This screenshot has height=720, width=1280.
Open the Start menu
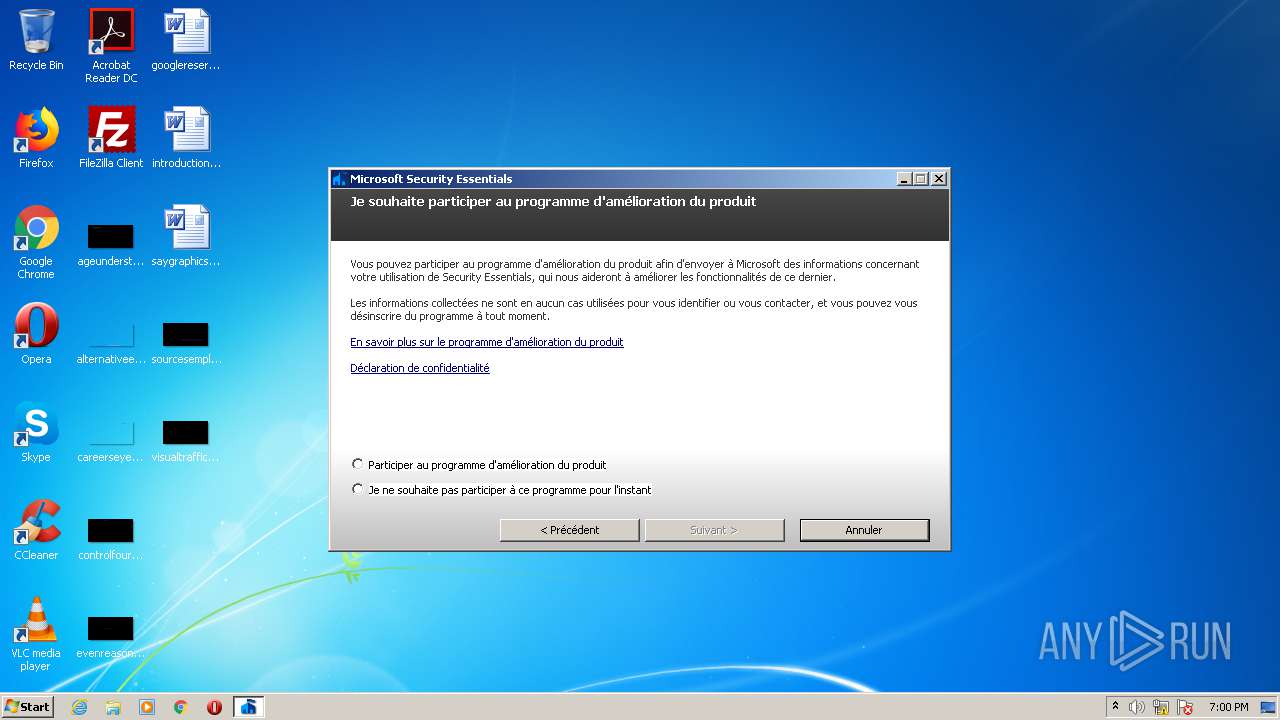[27, 707]
